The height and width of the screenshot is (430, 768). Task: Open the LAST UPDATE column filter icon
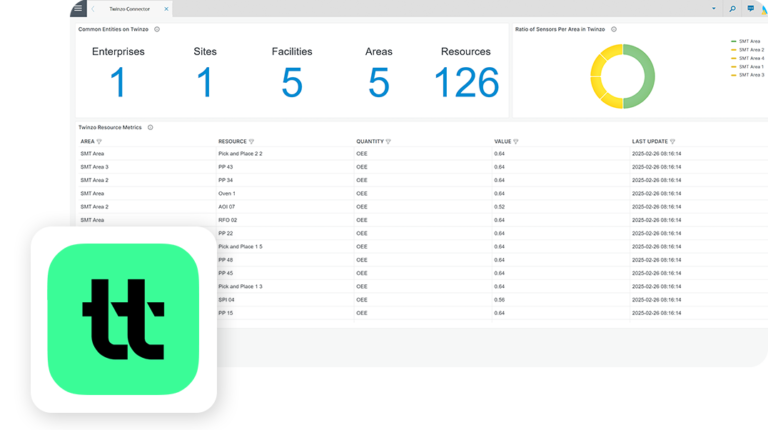pos(672,142)
